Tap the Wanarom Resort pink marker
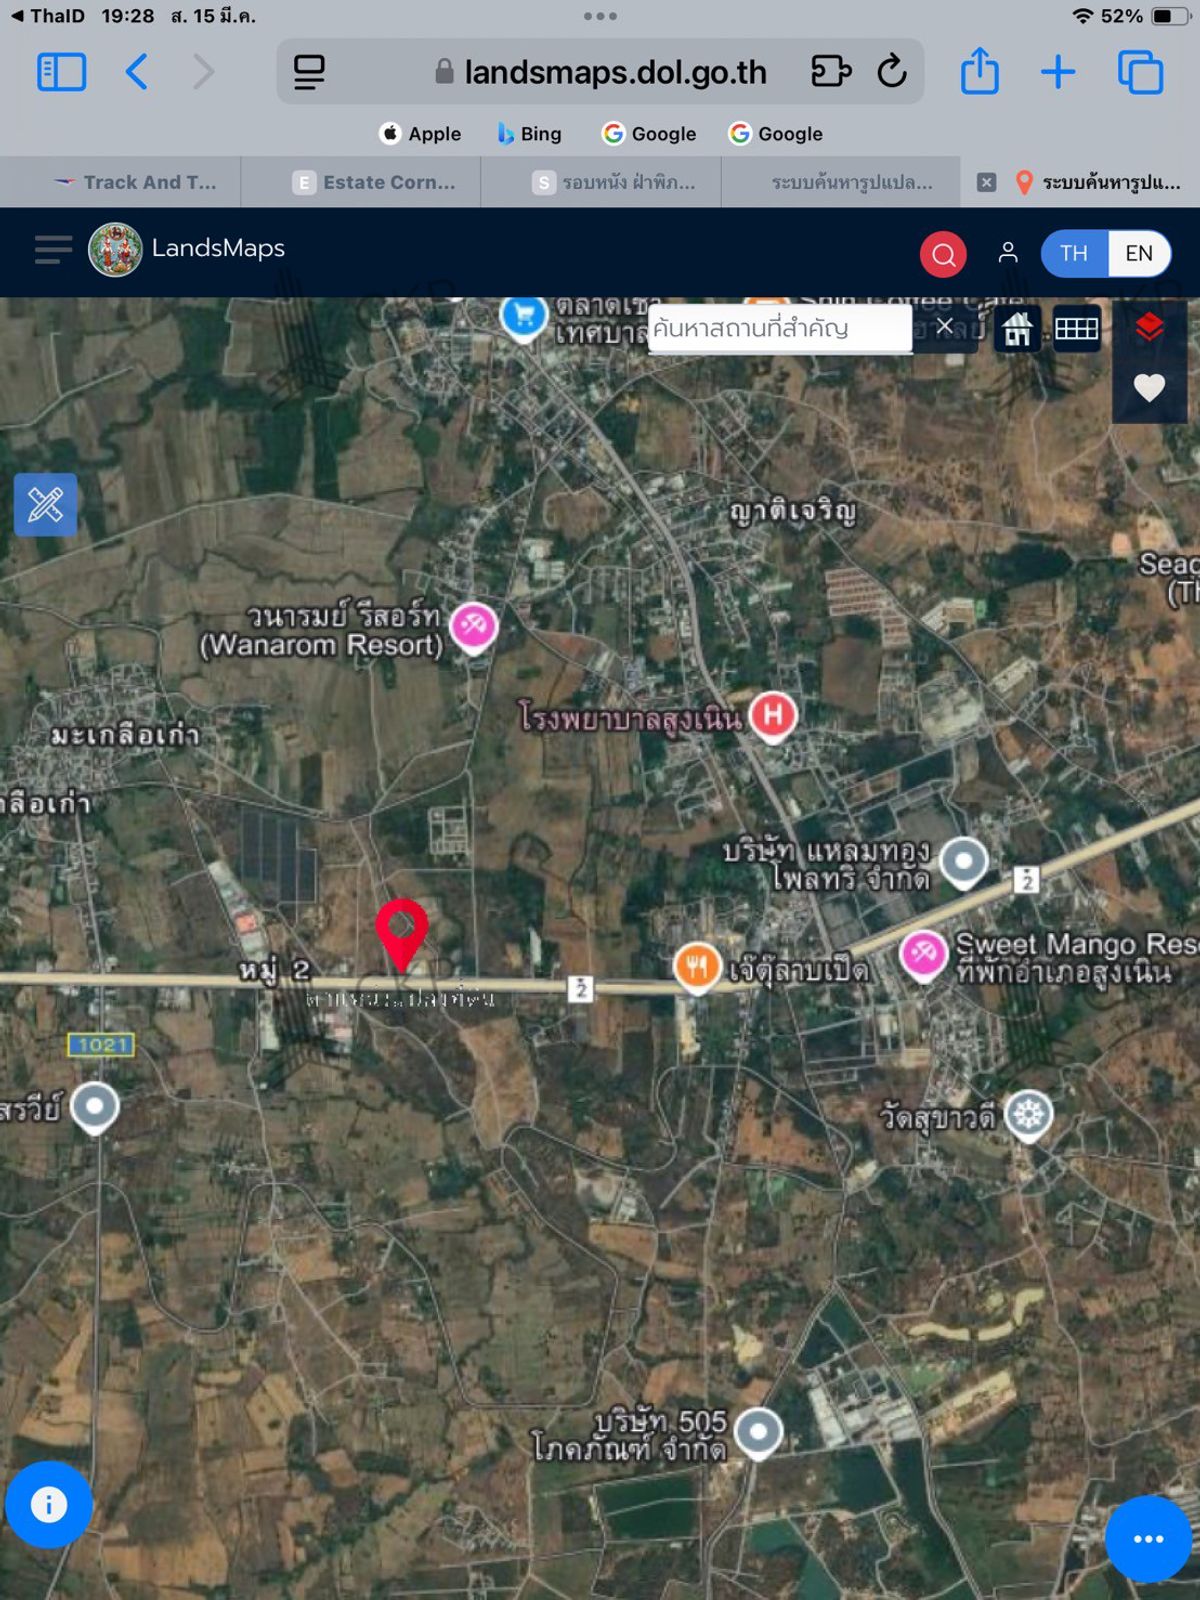This screenshot has width=1200, height=1600. (474, 629)
